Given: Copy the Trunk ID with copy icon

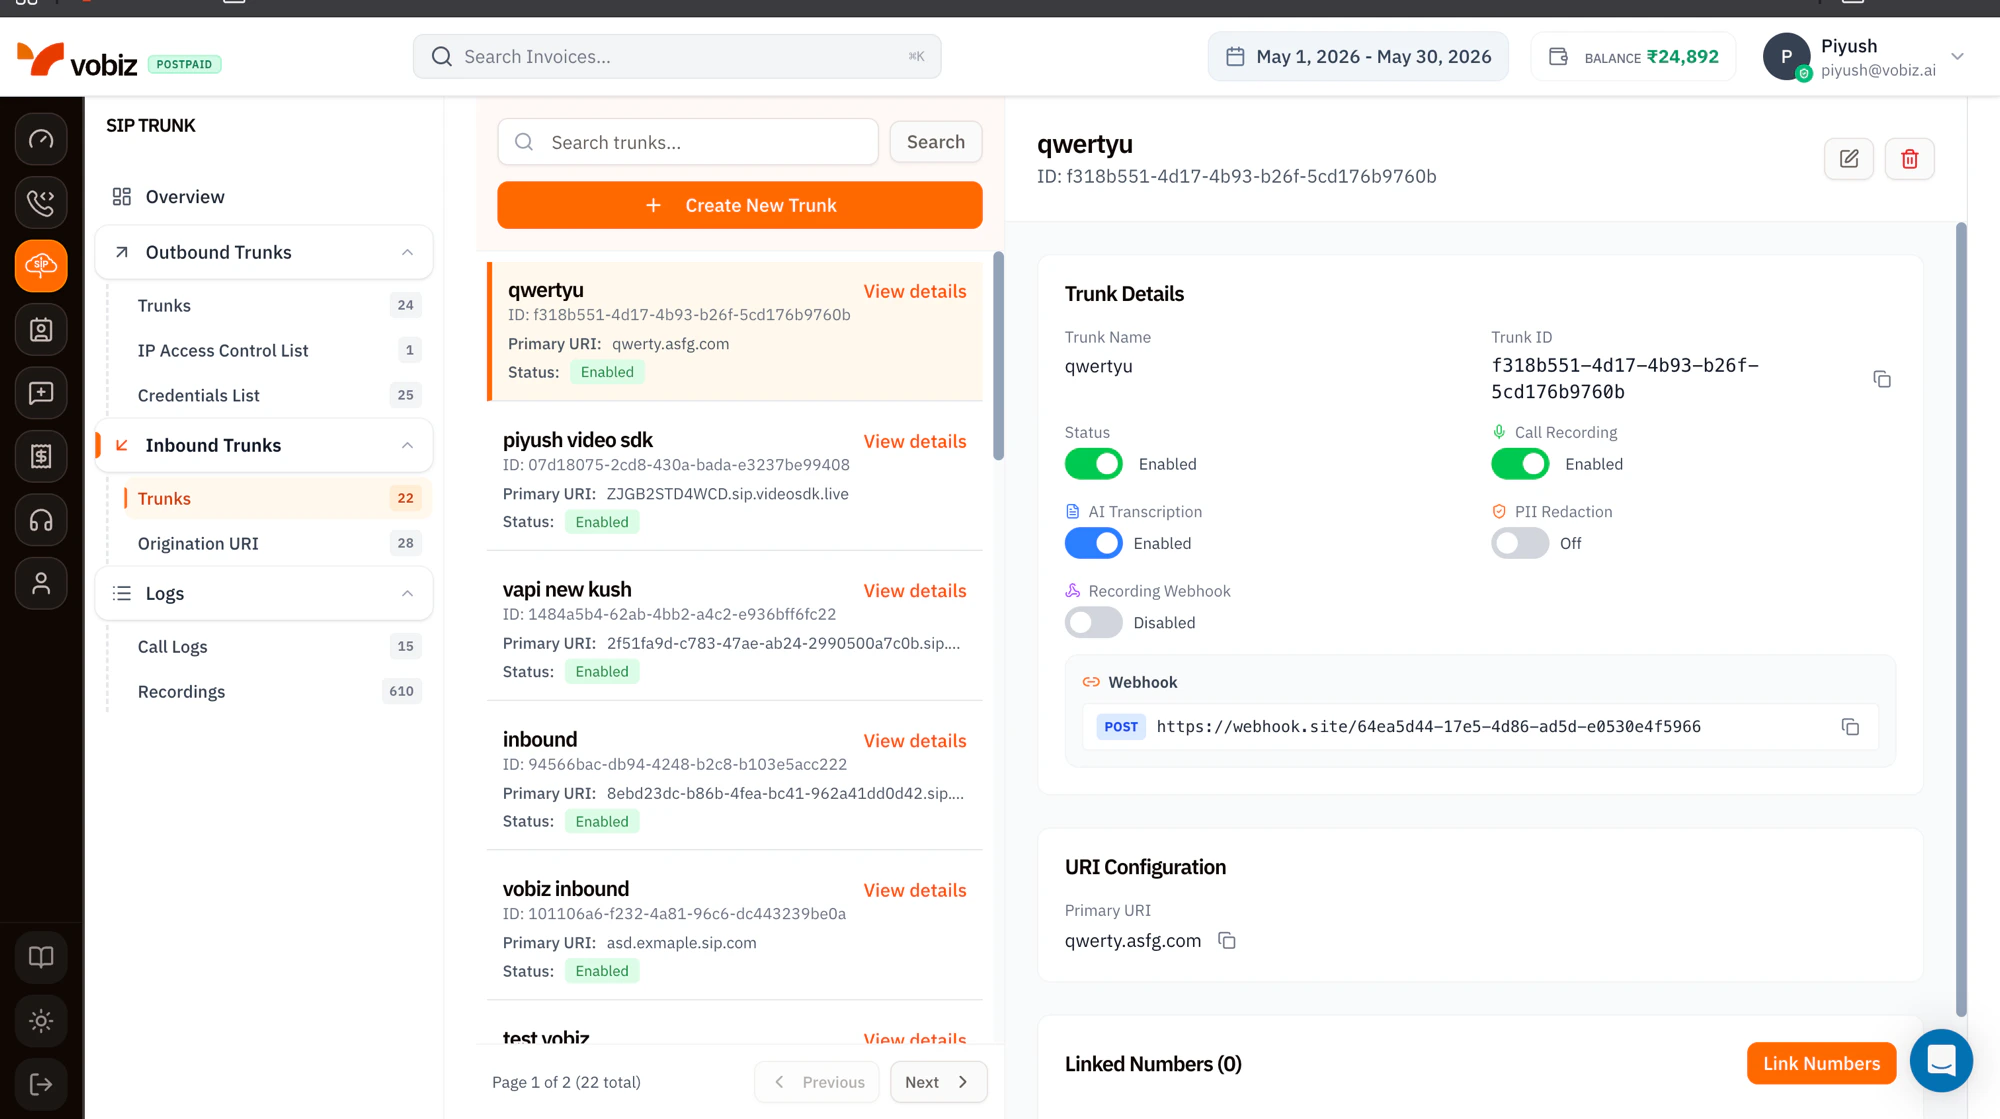Looking at the screenshot, I should [1882, 379].
